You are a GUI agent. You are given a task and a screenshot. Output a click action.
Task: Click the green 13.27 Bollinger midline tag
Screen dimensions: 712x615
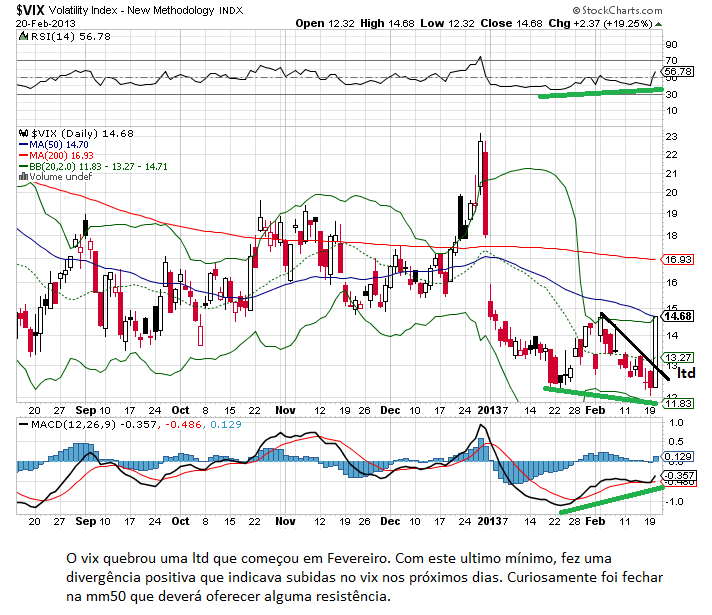(678, 357)
